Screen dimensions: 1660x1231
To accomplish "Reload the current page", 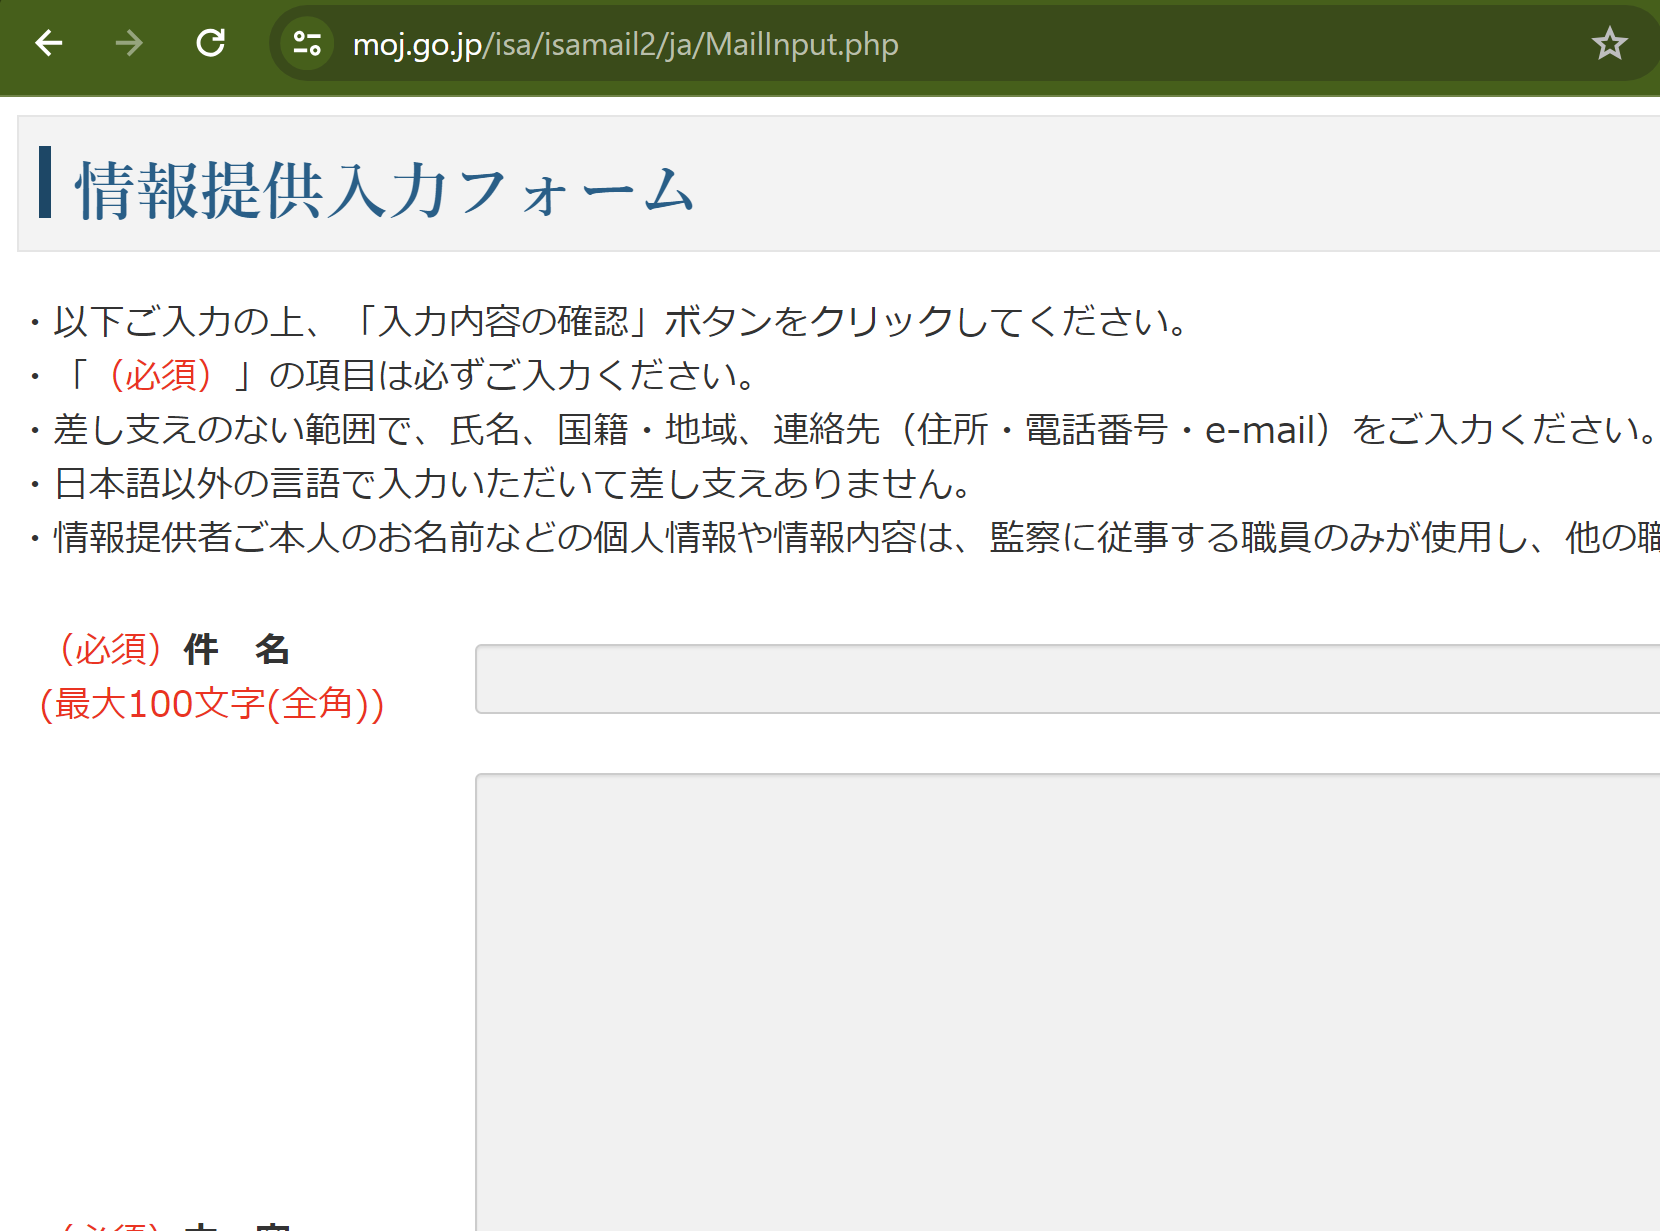I will [210, 43].
